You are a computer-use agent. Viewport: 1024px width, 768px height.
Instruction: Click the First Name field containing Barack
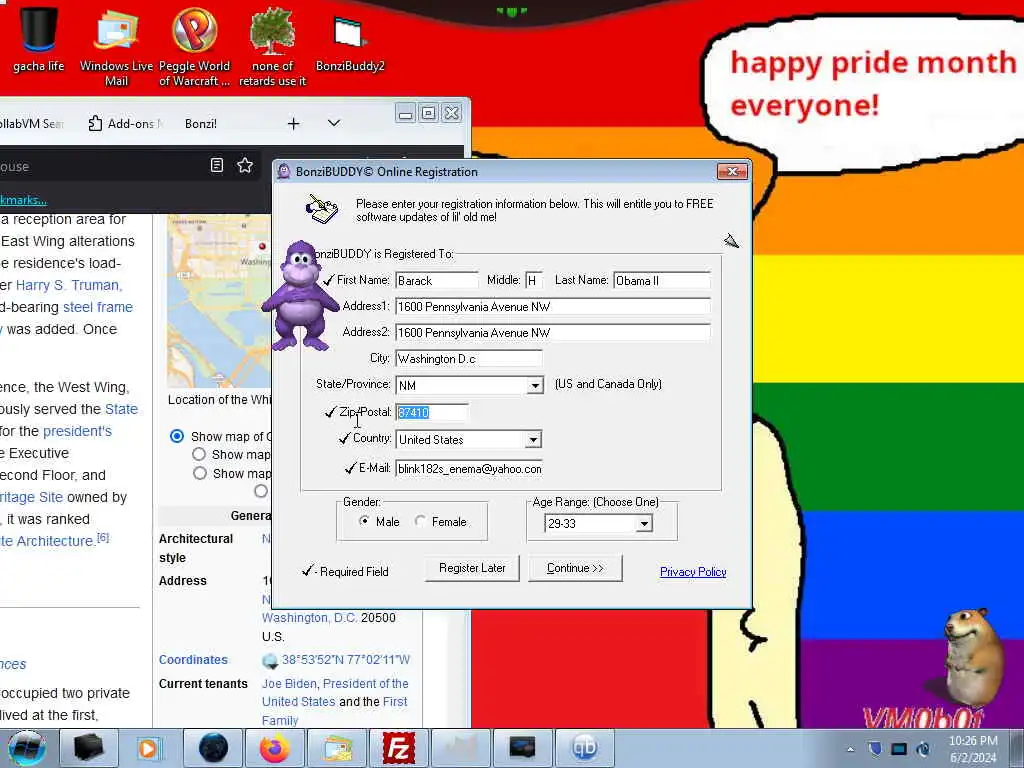[x=436, y=280]
